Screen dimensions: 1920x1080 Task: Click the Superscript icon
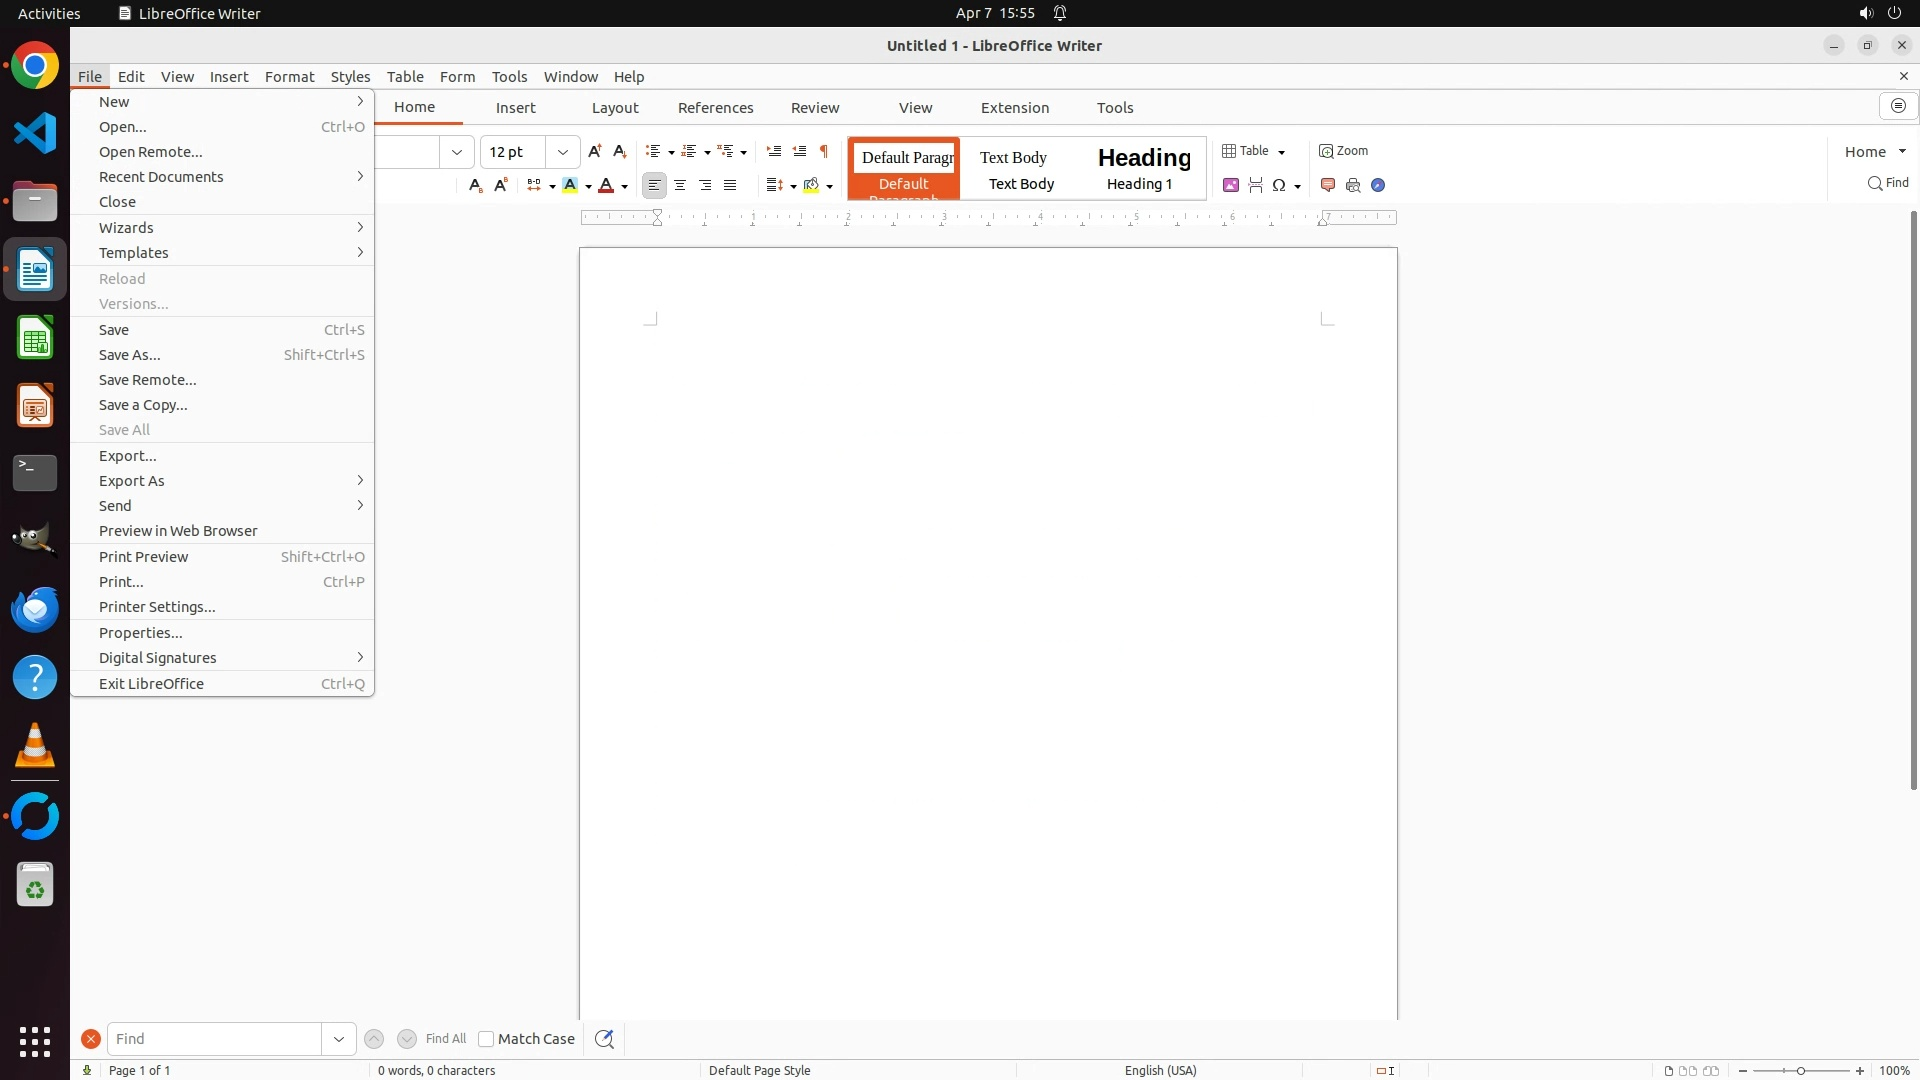coord(501,185)
